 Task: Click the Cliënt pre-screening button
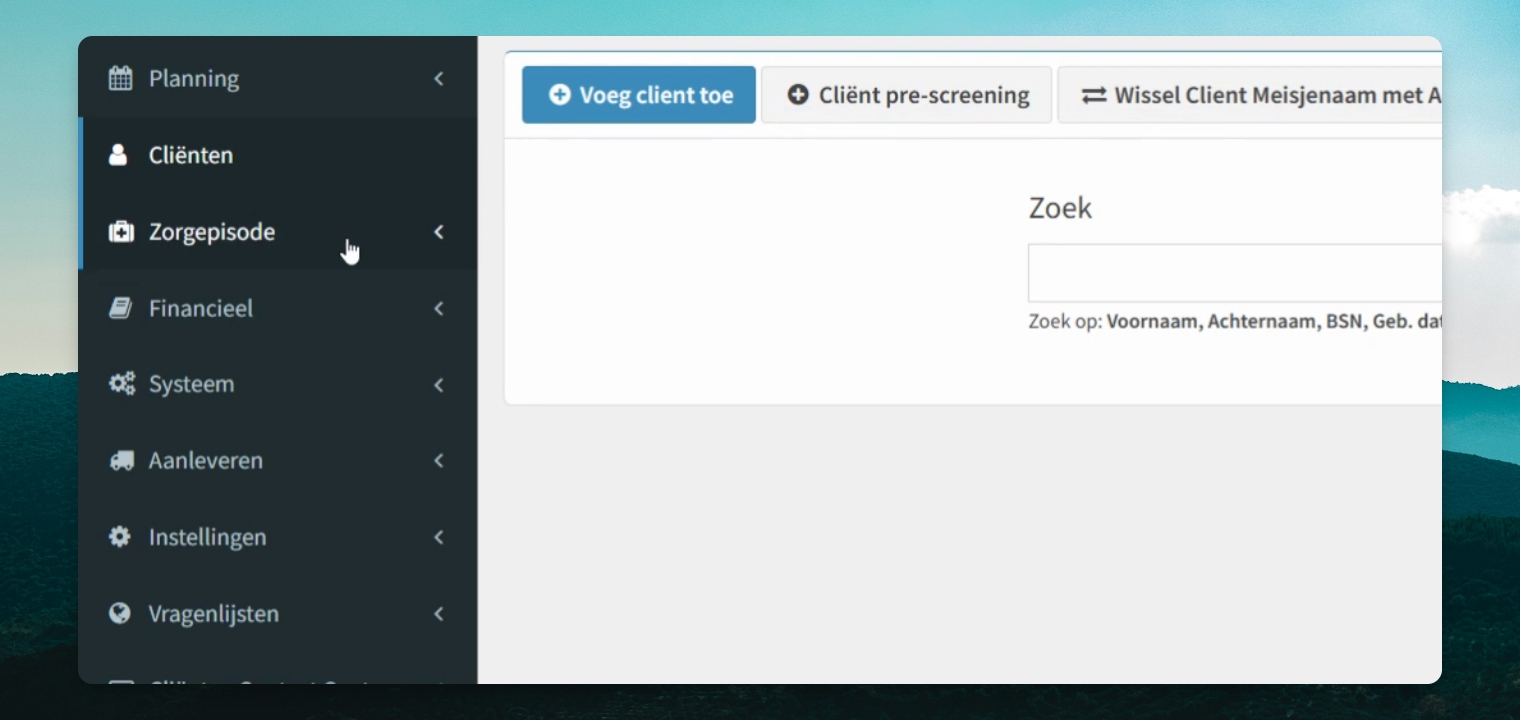click(907, 95)
